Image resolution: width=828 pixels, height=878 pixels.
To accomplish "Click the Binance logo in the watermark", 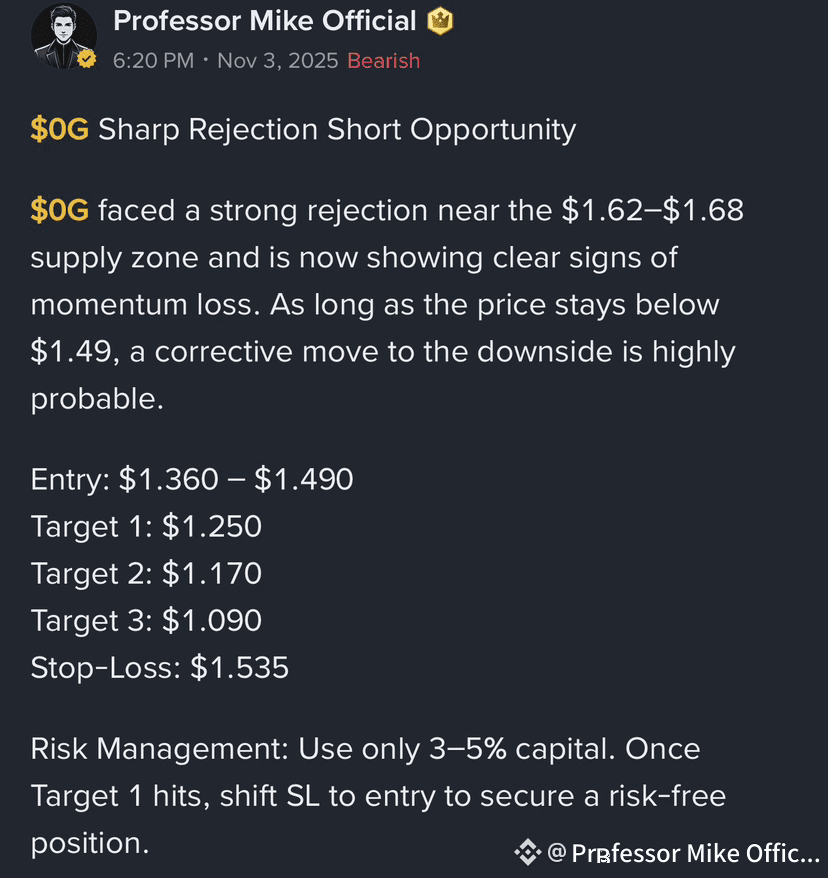I will (x=527, y=852).
